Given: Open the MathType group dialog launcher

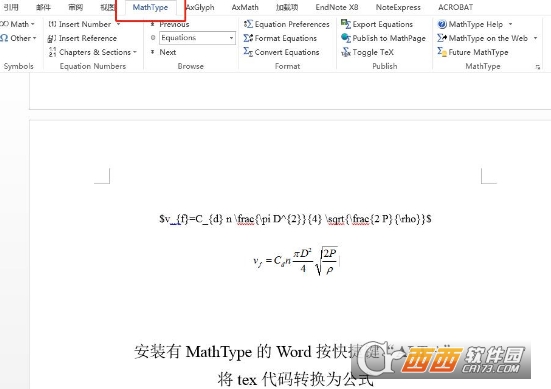Looking at the screenshot, I should tap(538, 67).
